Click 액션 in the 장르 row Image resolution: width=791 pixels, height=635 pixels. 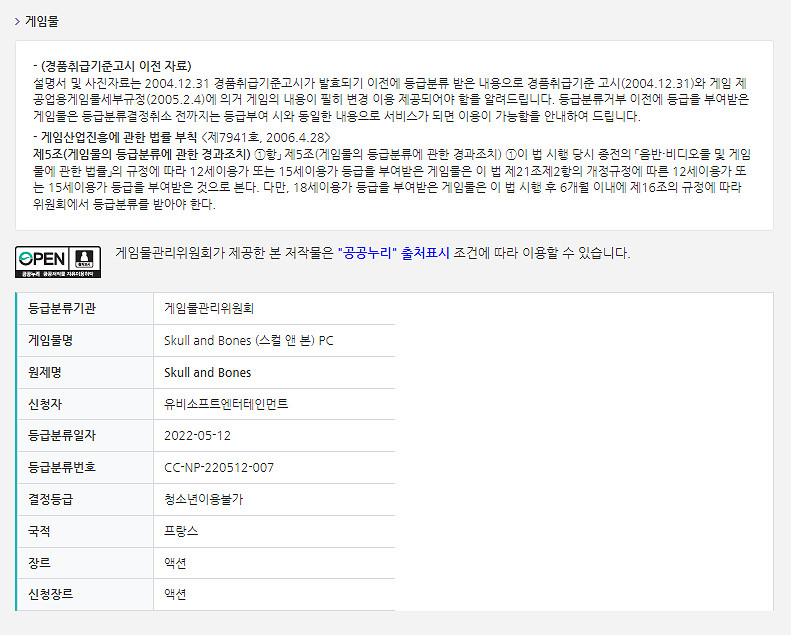pyautogui.click(x=175, y=563)
